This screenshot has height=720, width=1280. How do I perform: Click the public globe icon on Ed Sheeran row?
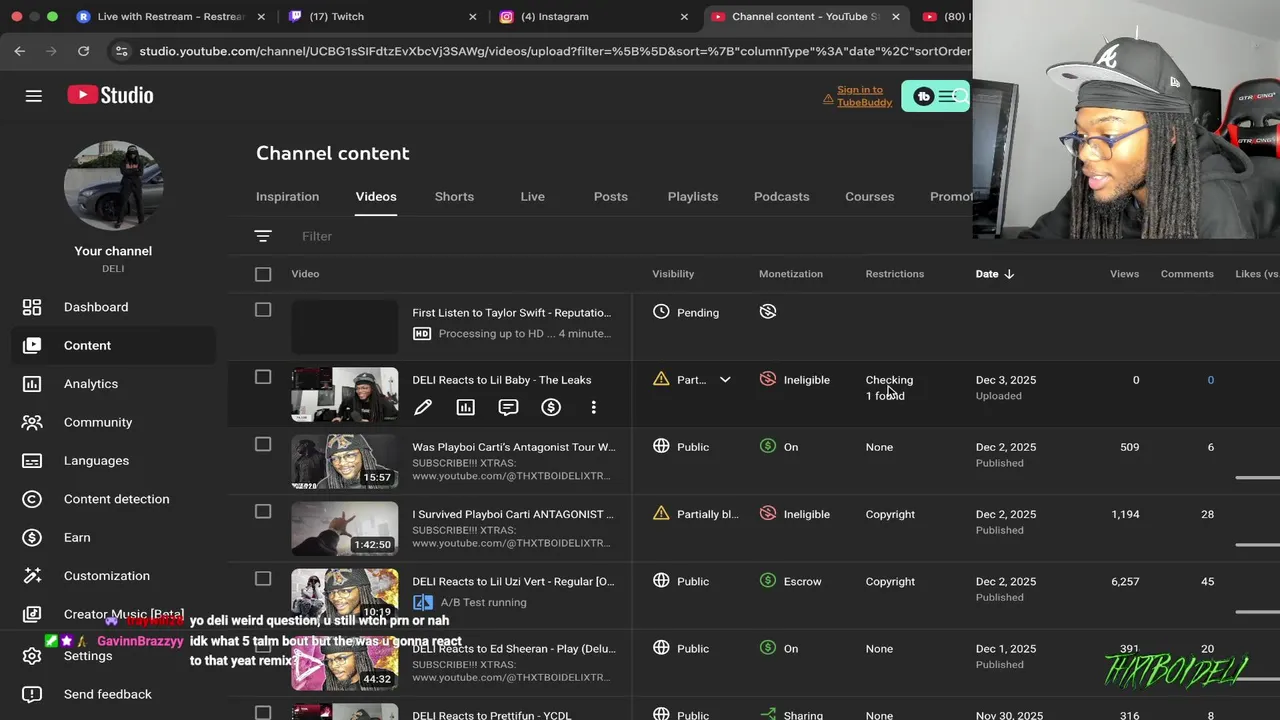coord(661,648)
